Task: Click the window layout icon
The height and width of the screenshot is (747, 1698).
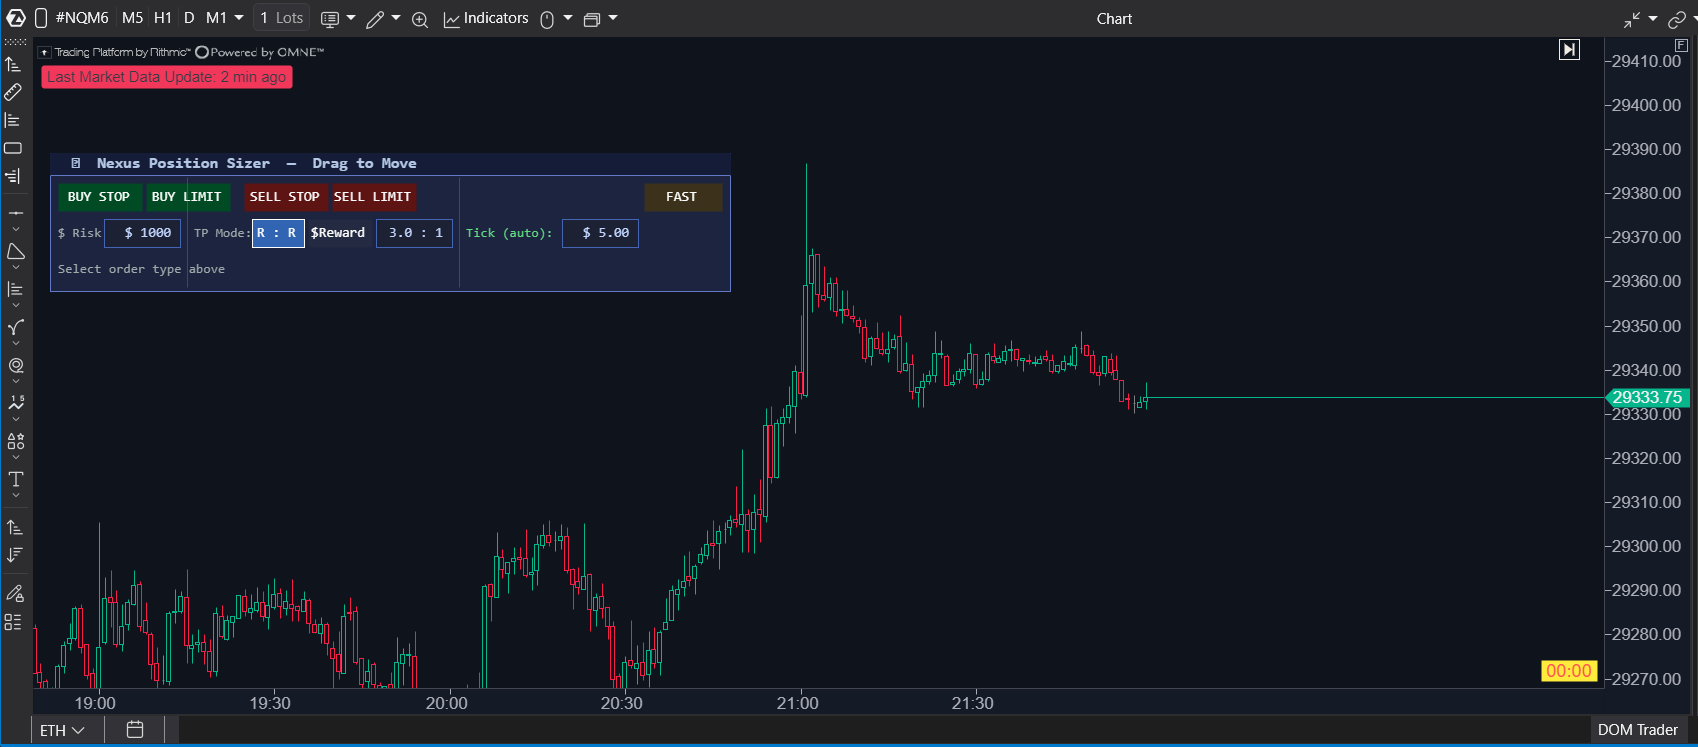Action: [x=592, y=19]
